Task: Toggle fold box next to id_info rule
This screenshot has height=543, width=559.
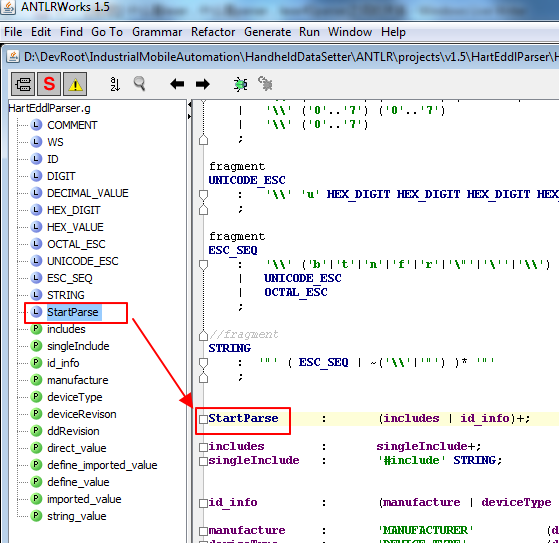Action: pyautogui.click(x=203, y=503)
